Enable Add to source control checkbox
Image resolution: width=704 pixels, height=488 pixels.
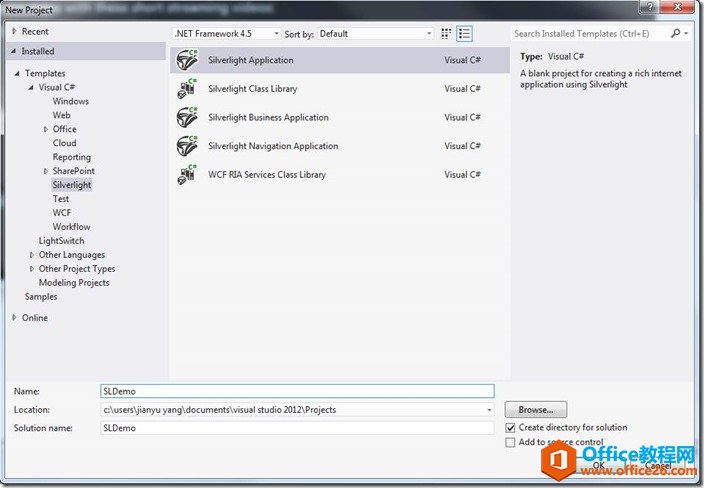(x=510, y=442)
